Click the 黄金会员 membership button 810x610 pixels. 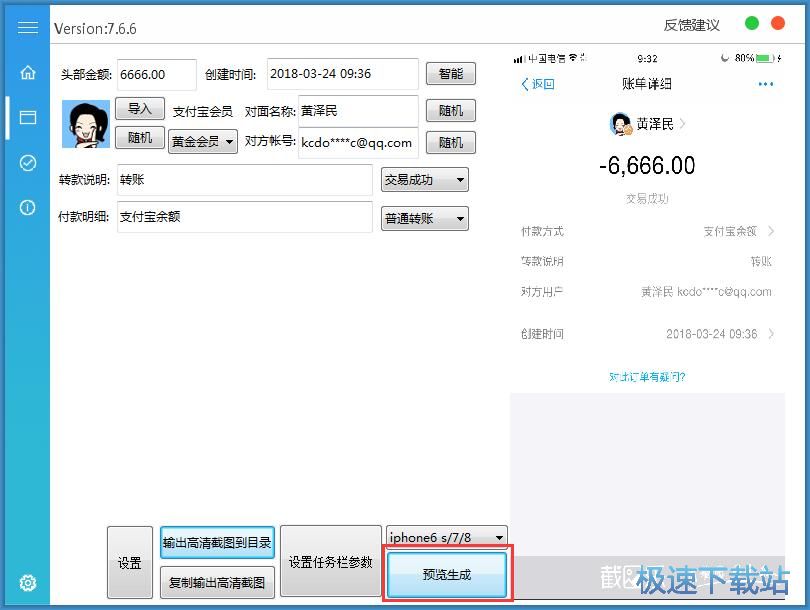[x=202, y=142]
